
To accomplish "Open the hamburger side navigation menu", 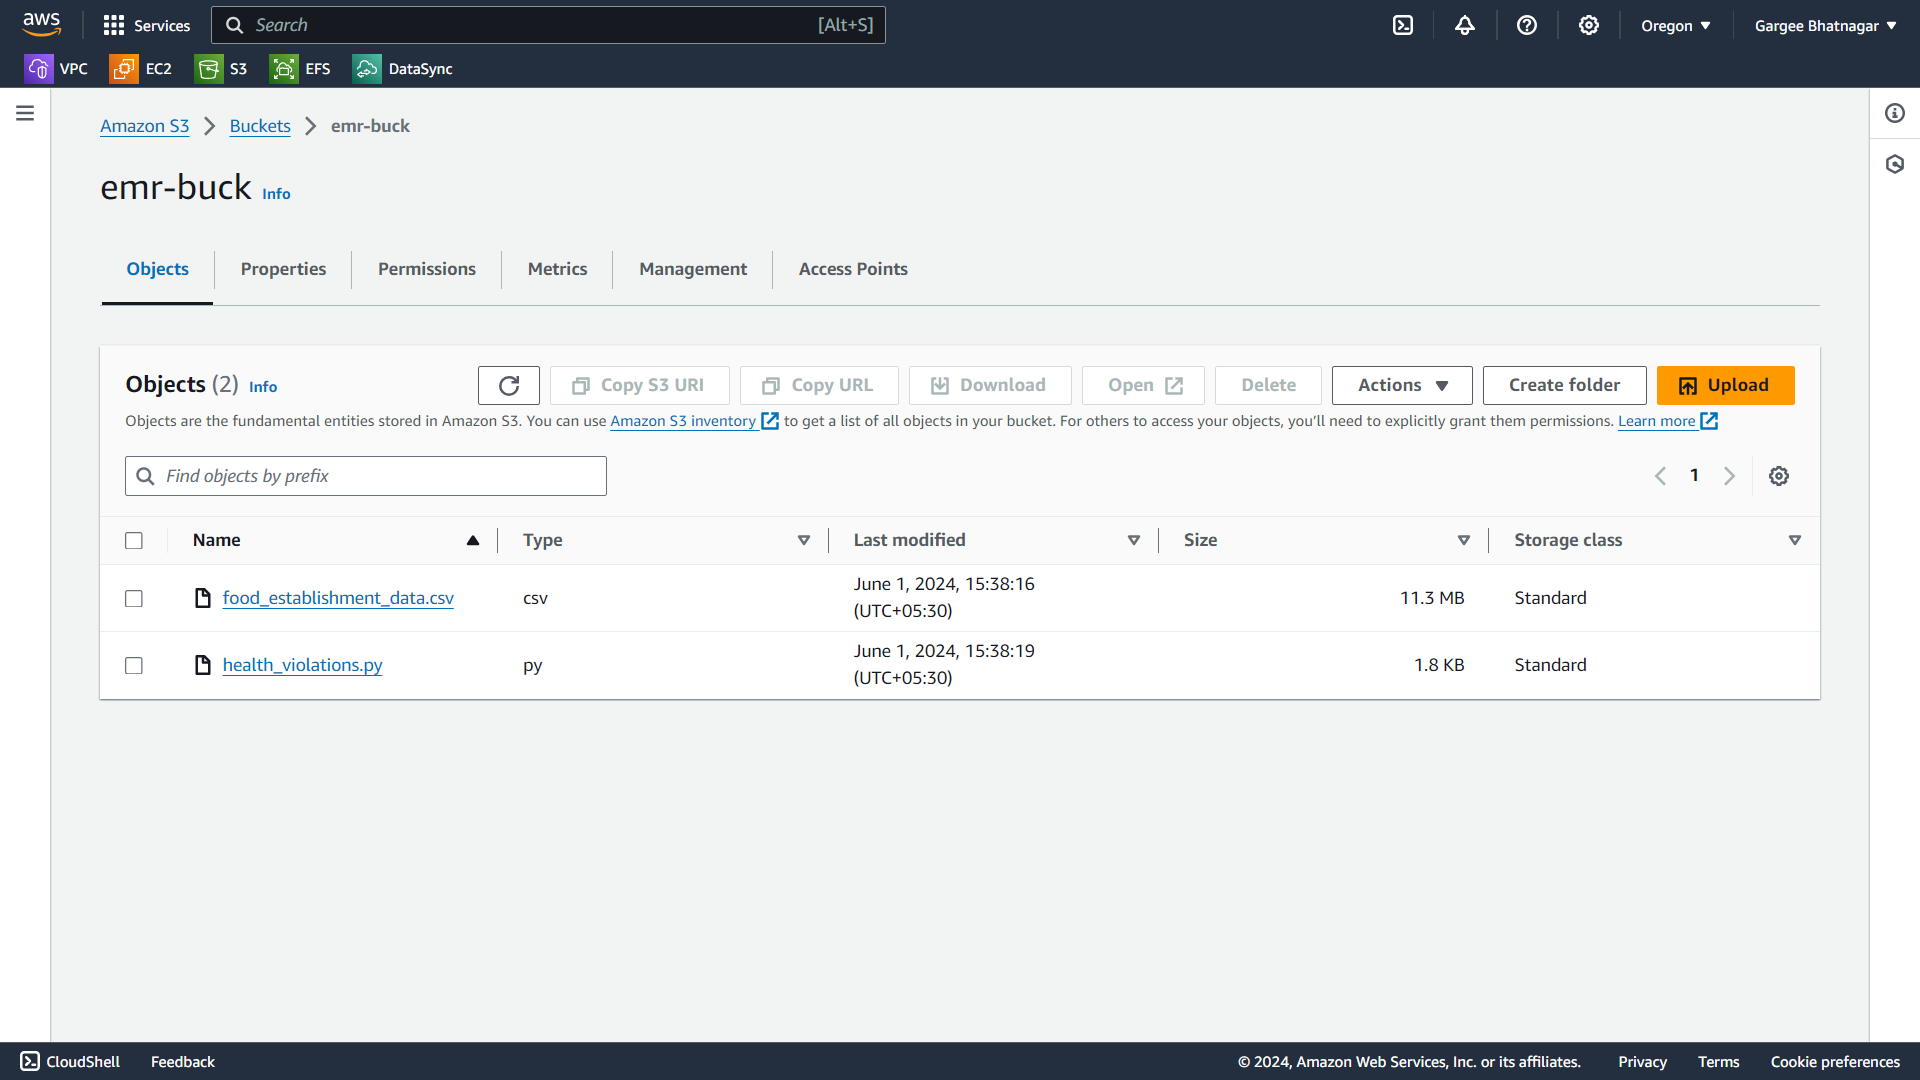I will 25,113.
